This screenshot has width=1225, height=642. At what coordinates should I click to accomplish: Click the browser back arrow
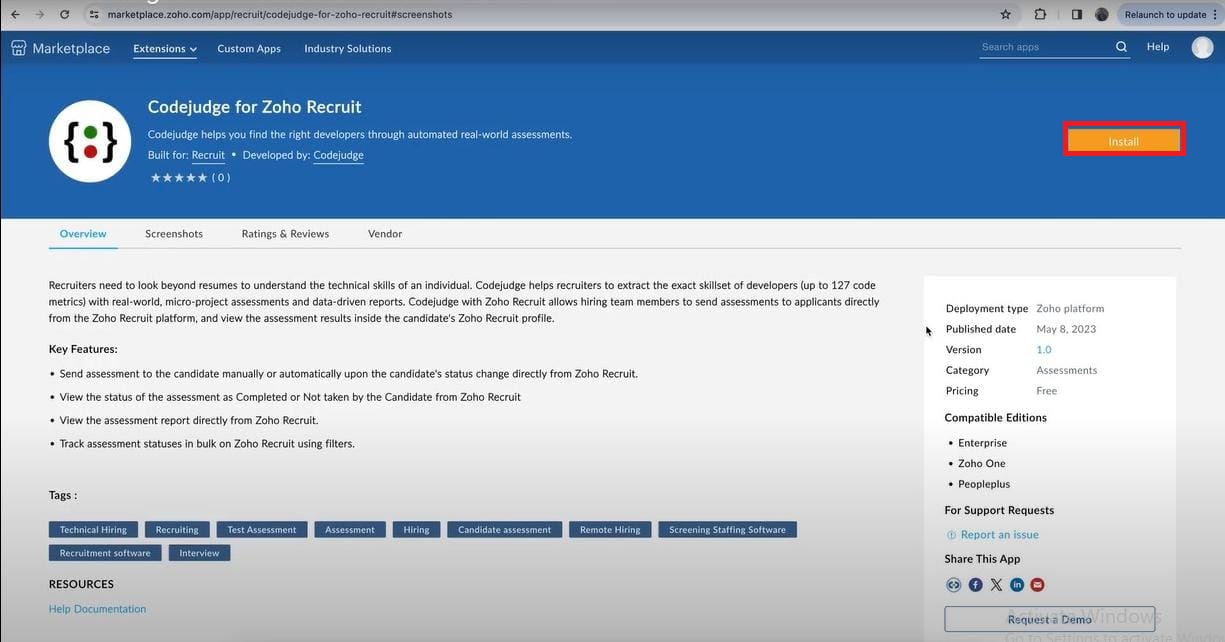14,15
